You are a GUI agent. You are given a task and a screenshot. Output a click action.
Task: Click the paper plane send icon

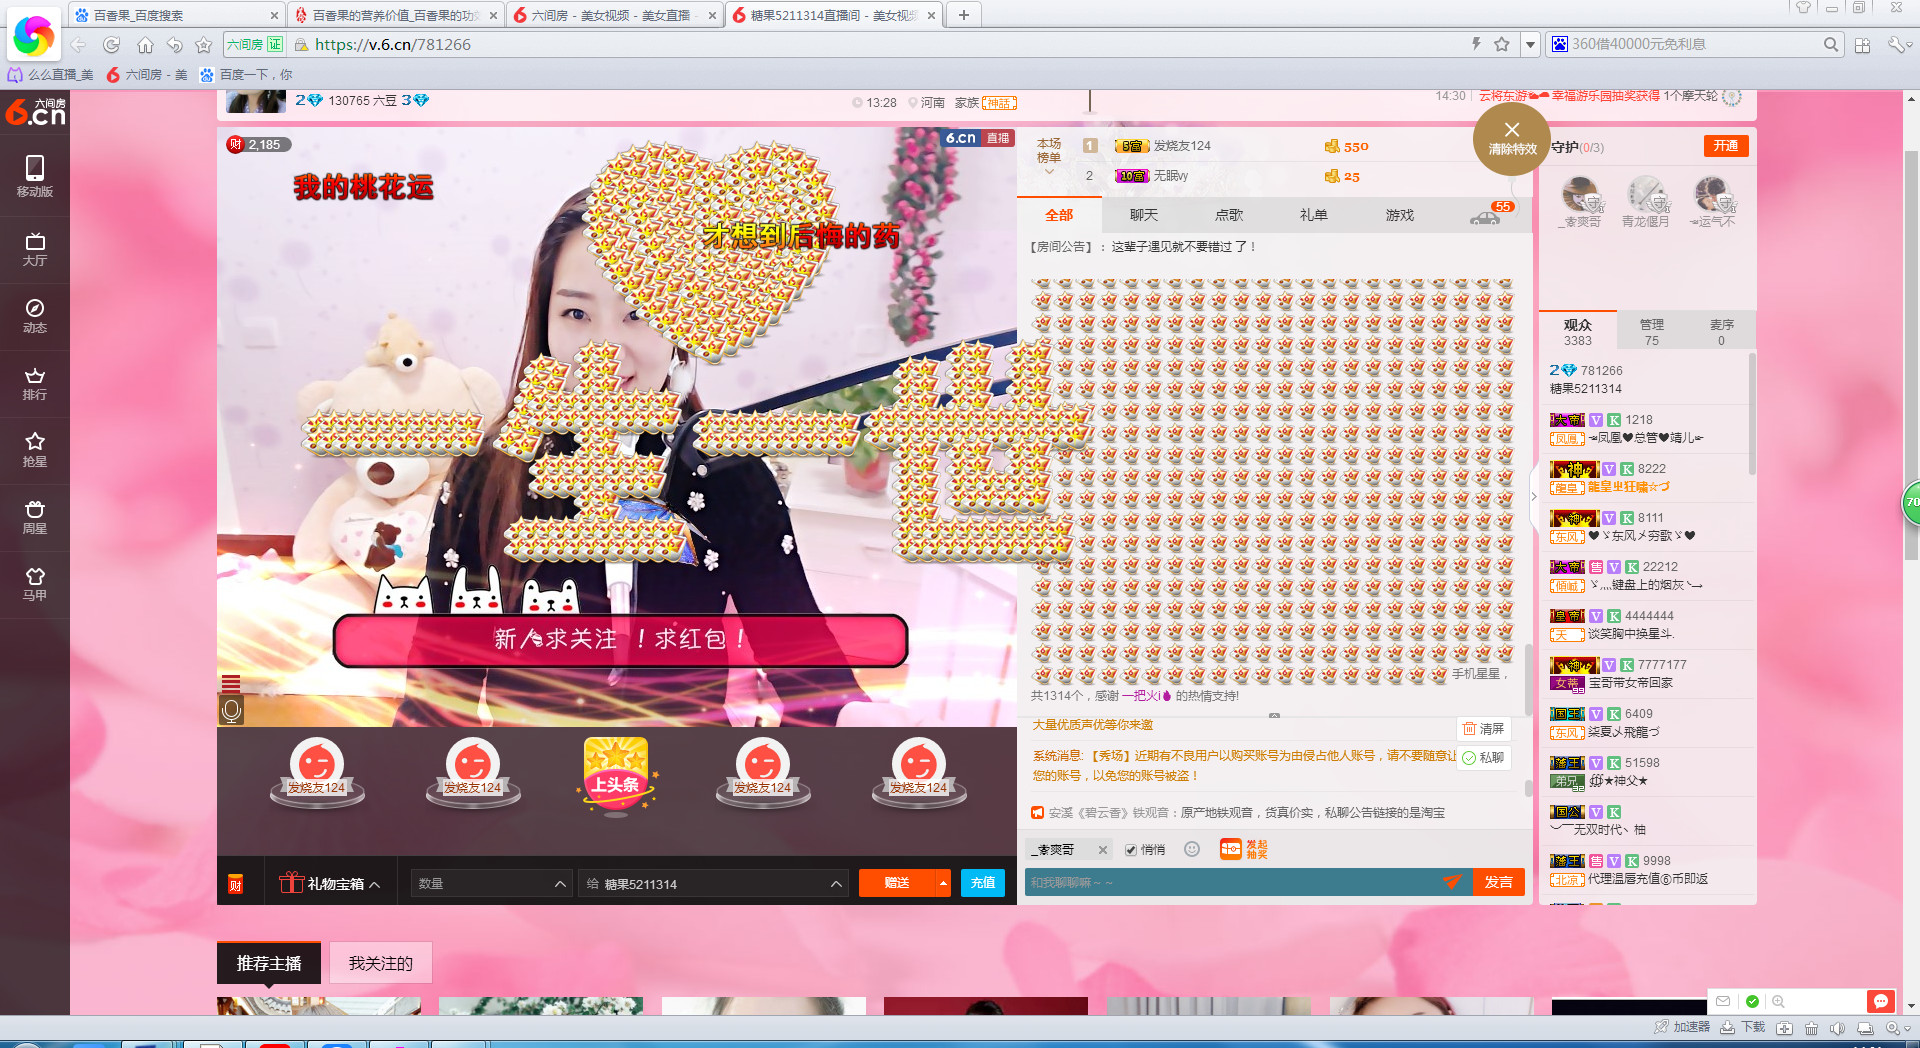[x=1452, y=881]
